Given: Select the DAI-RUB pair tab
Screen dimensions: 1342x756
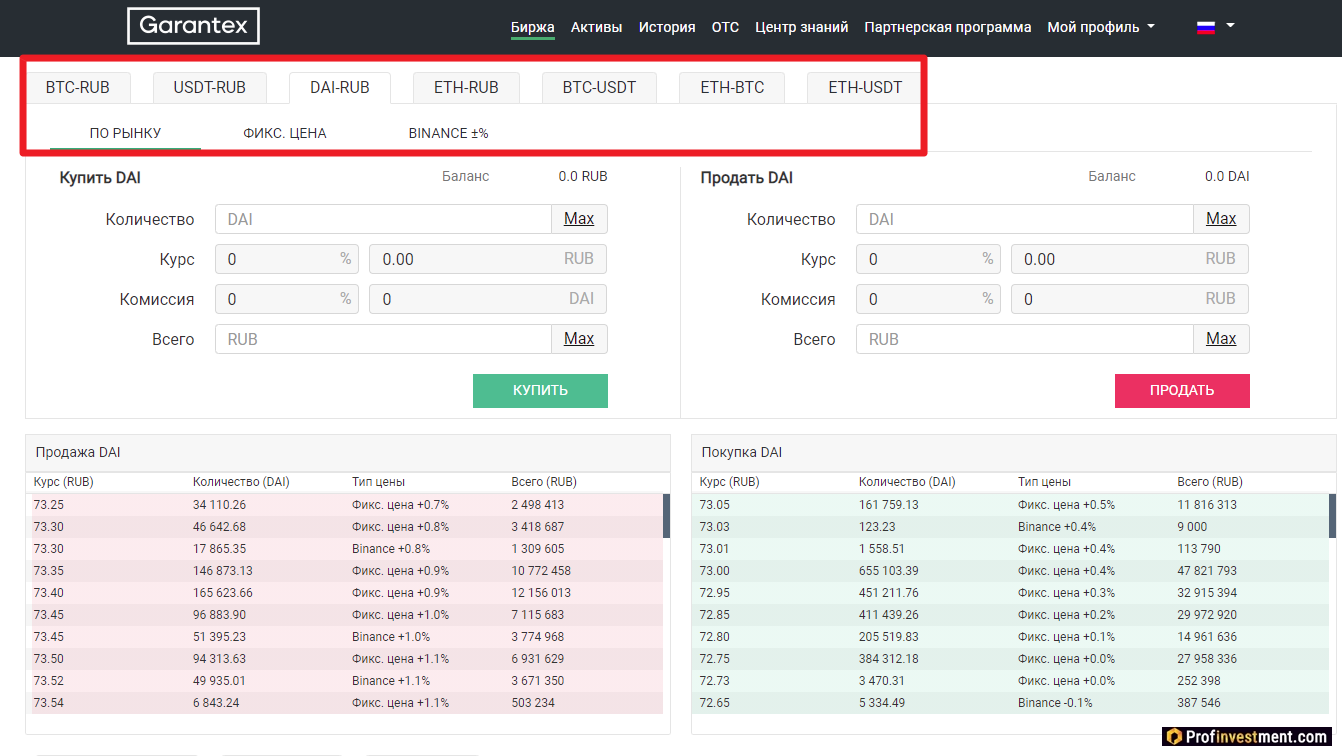Looking at the screenshot, I should click(340, 87).
